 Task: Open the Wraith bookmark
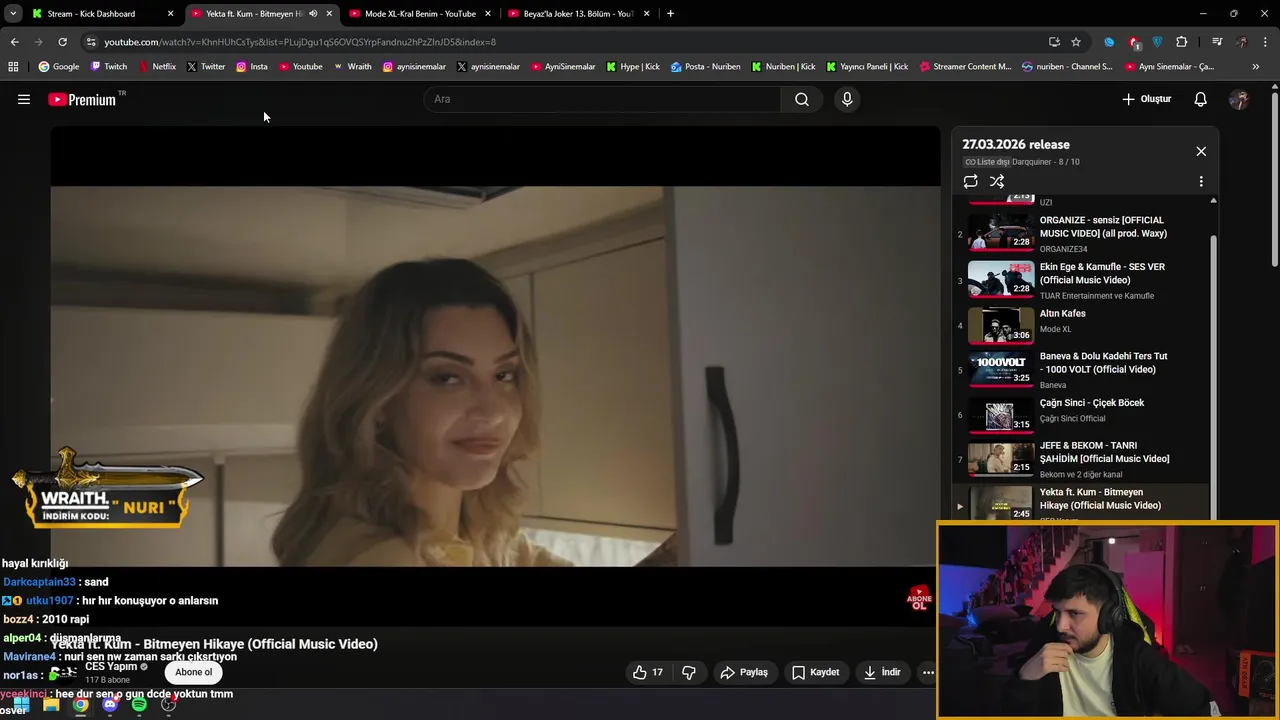[352, 67]
